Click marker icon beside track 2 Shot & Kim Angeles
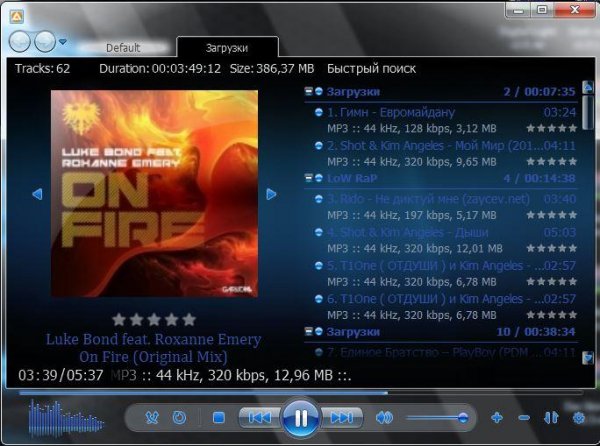This screenshot has height=446, width=600. pos(318,145)
